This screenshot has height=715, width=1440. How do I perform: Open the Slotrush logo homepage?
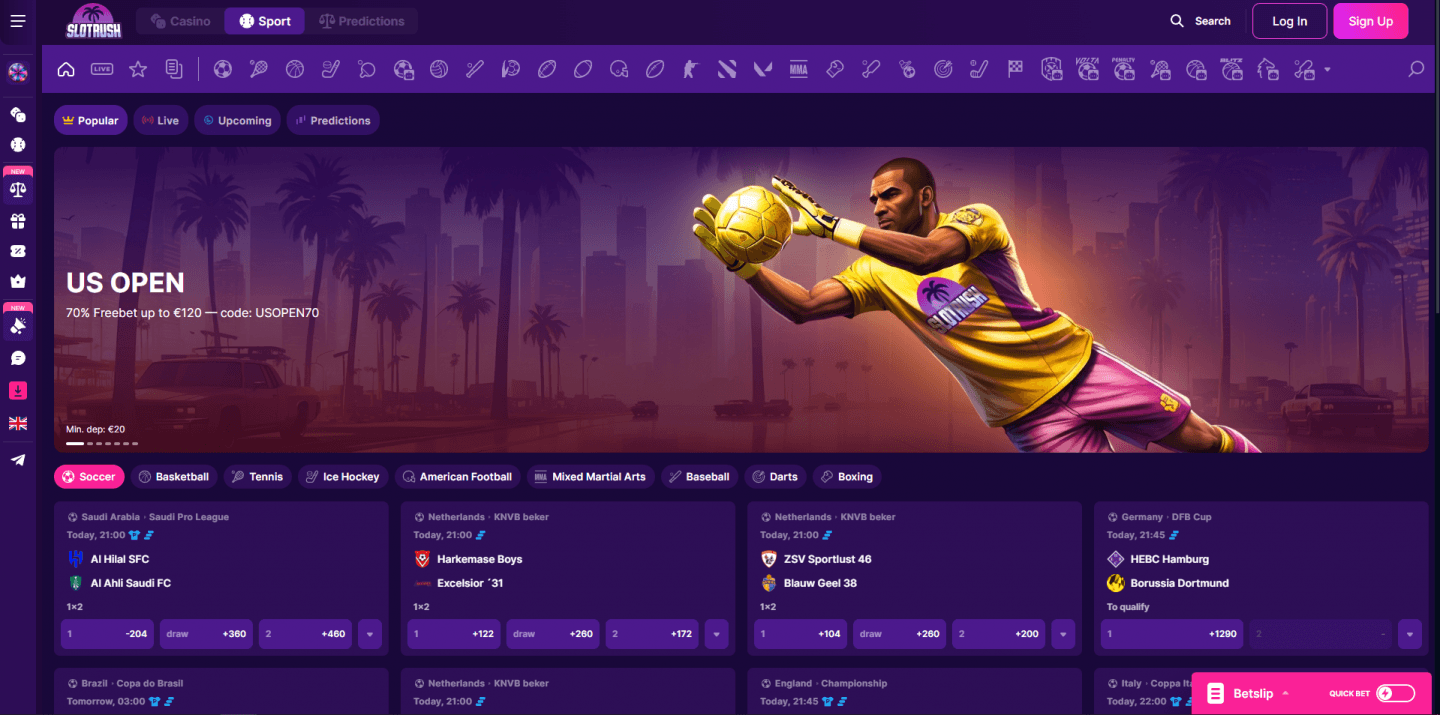click(94, 21)
